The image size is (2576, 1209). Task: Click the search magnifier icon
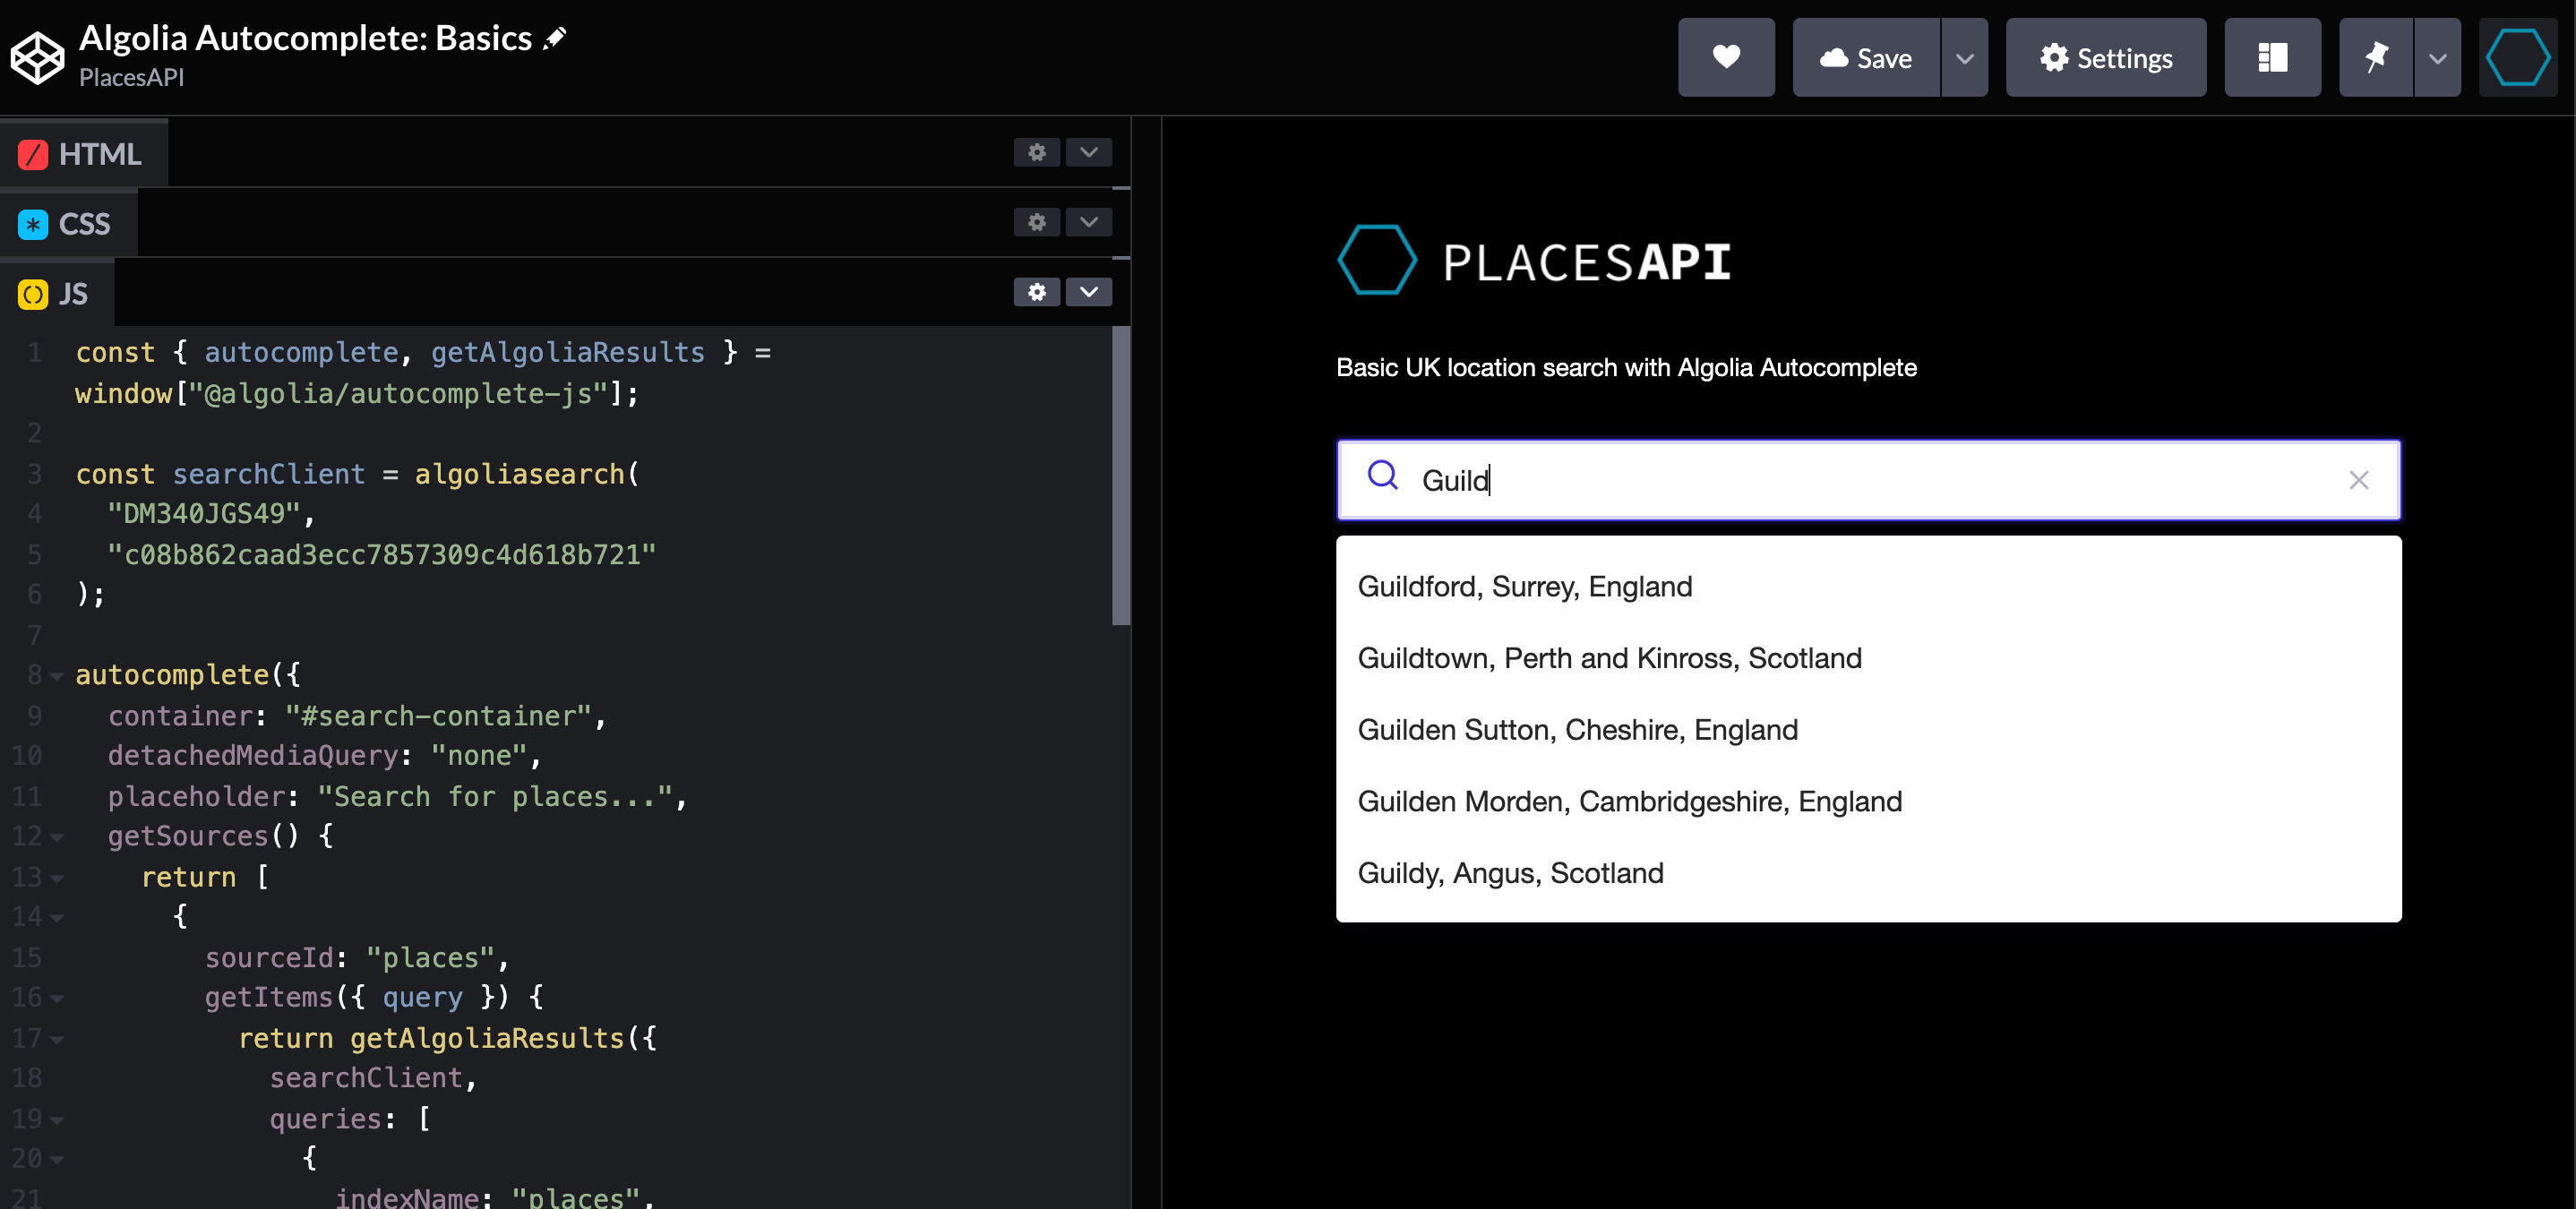pyautogui.click(x=1382, y=475)
